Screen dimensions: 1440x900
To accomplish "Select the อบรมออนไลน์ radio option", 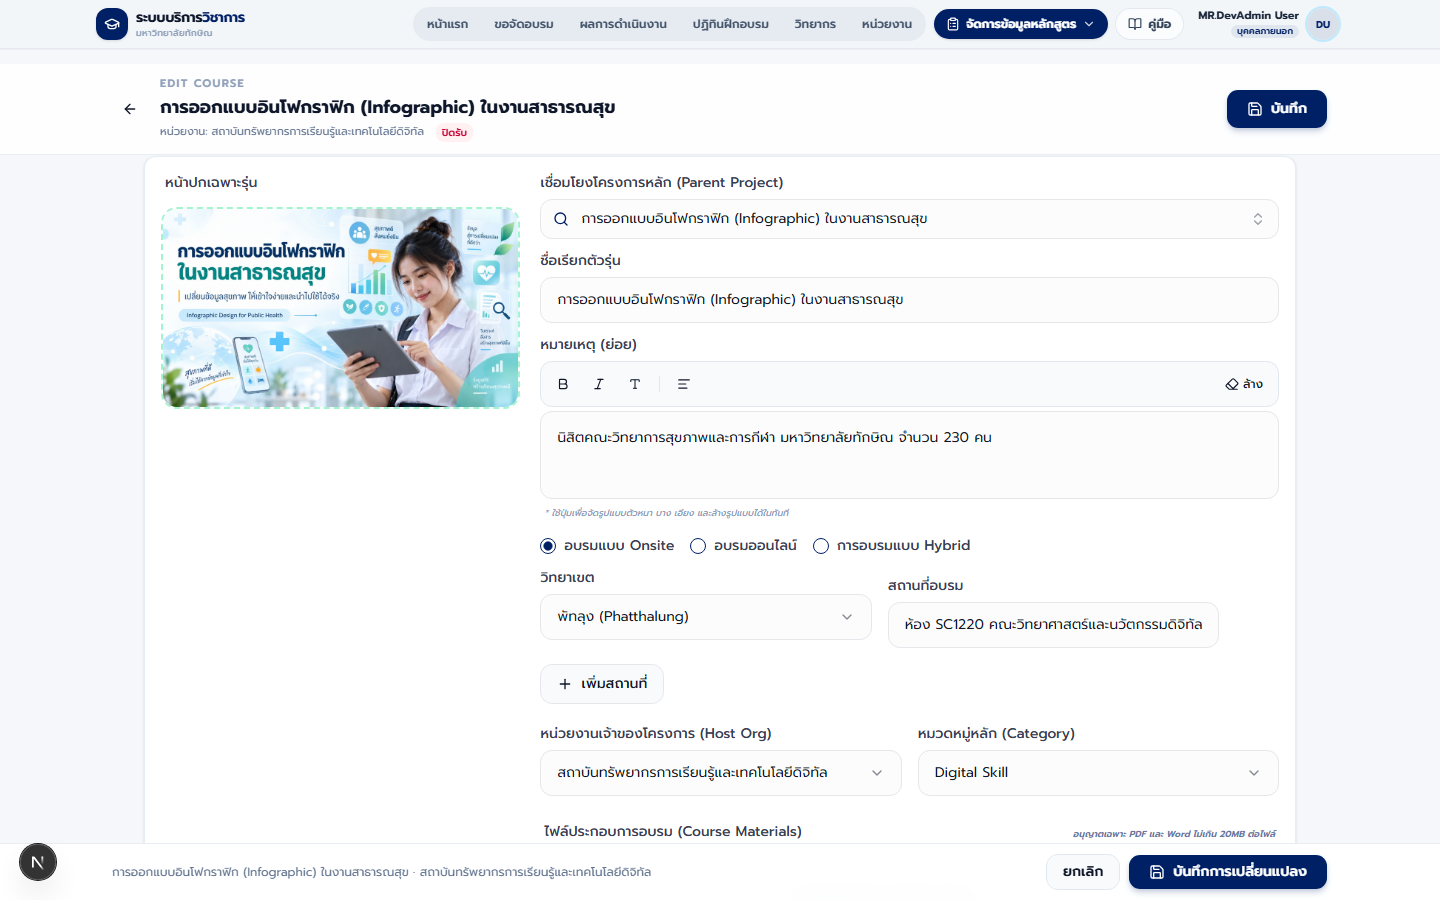I will click(x=743, y=546).
